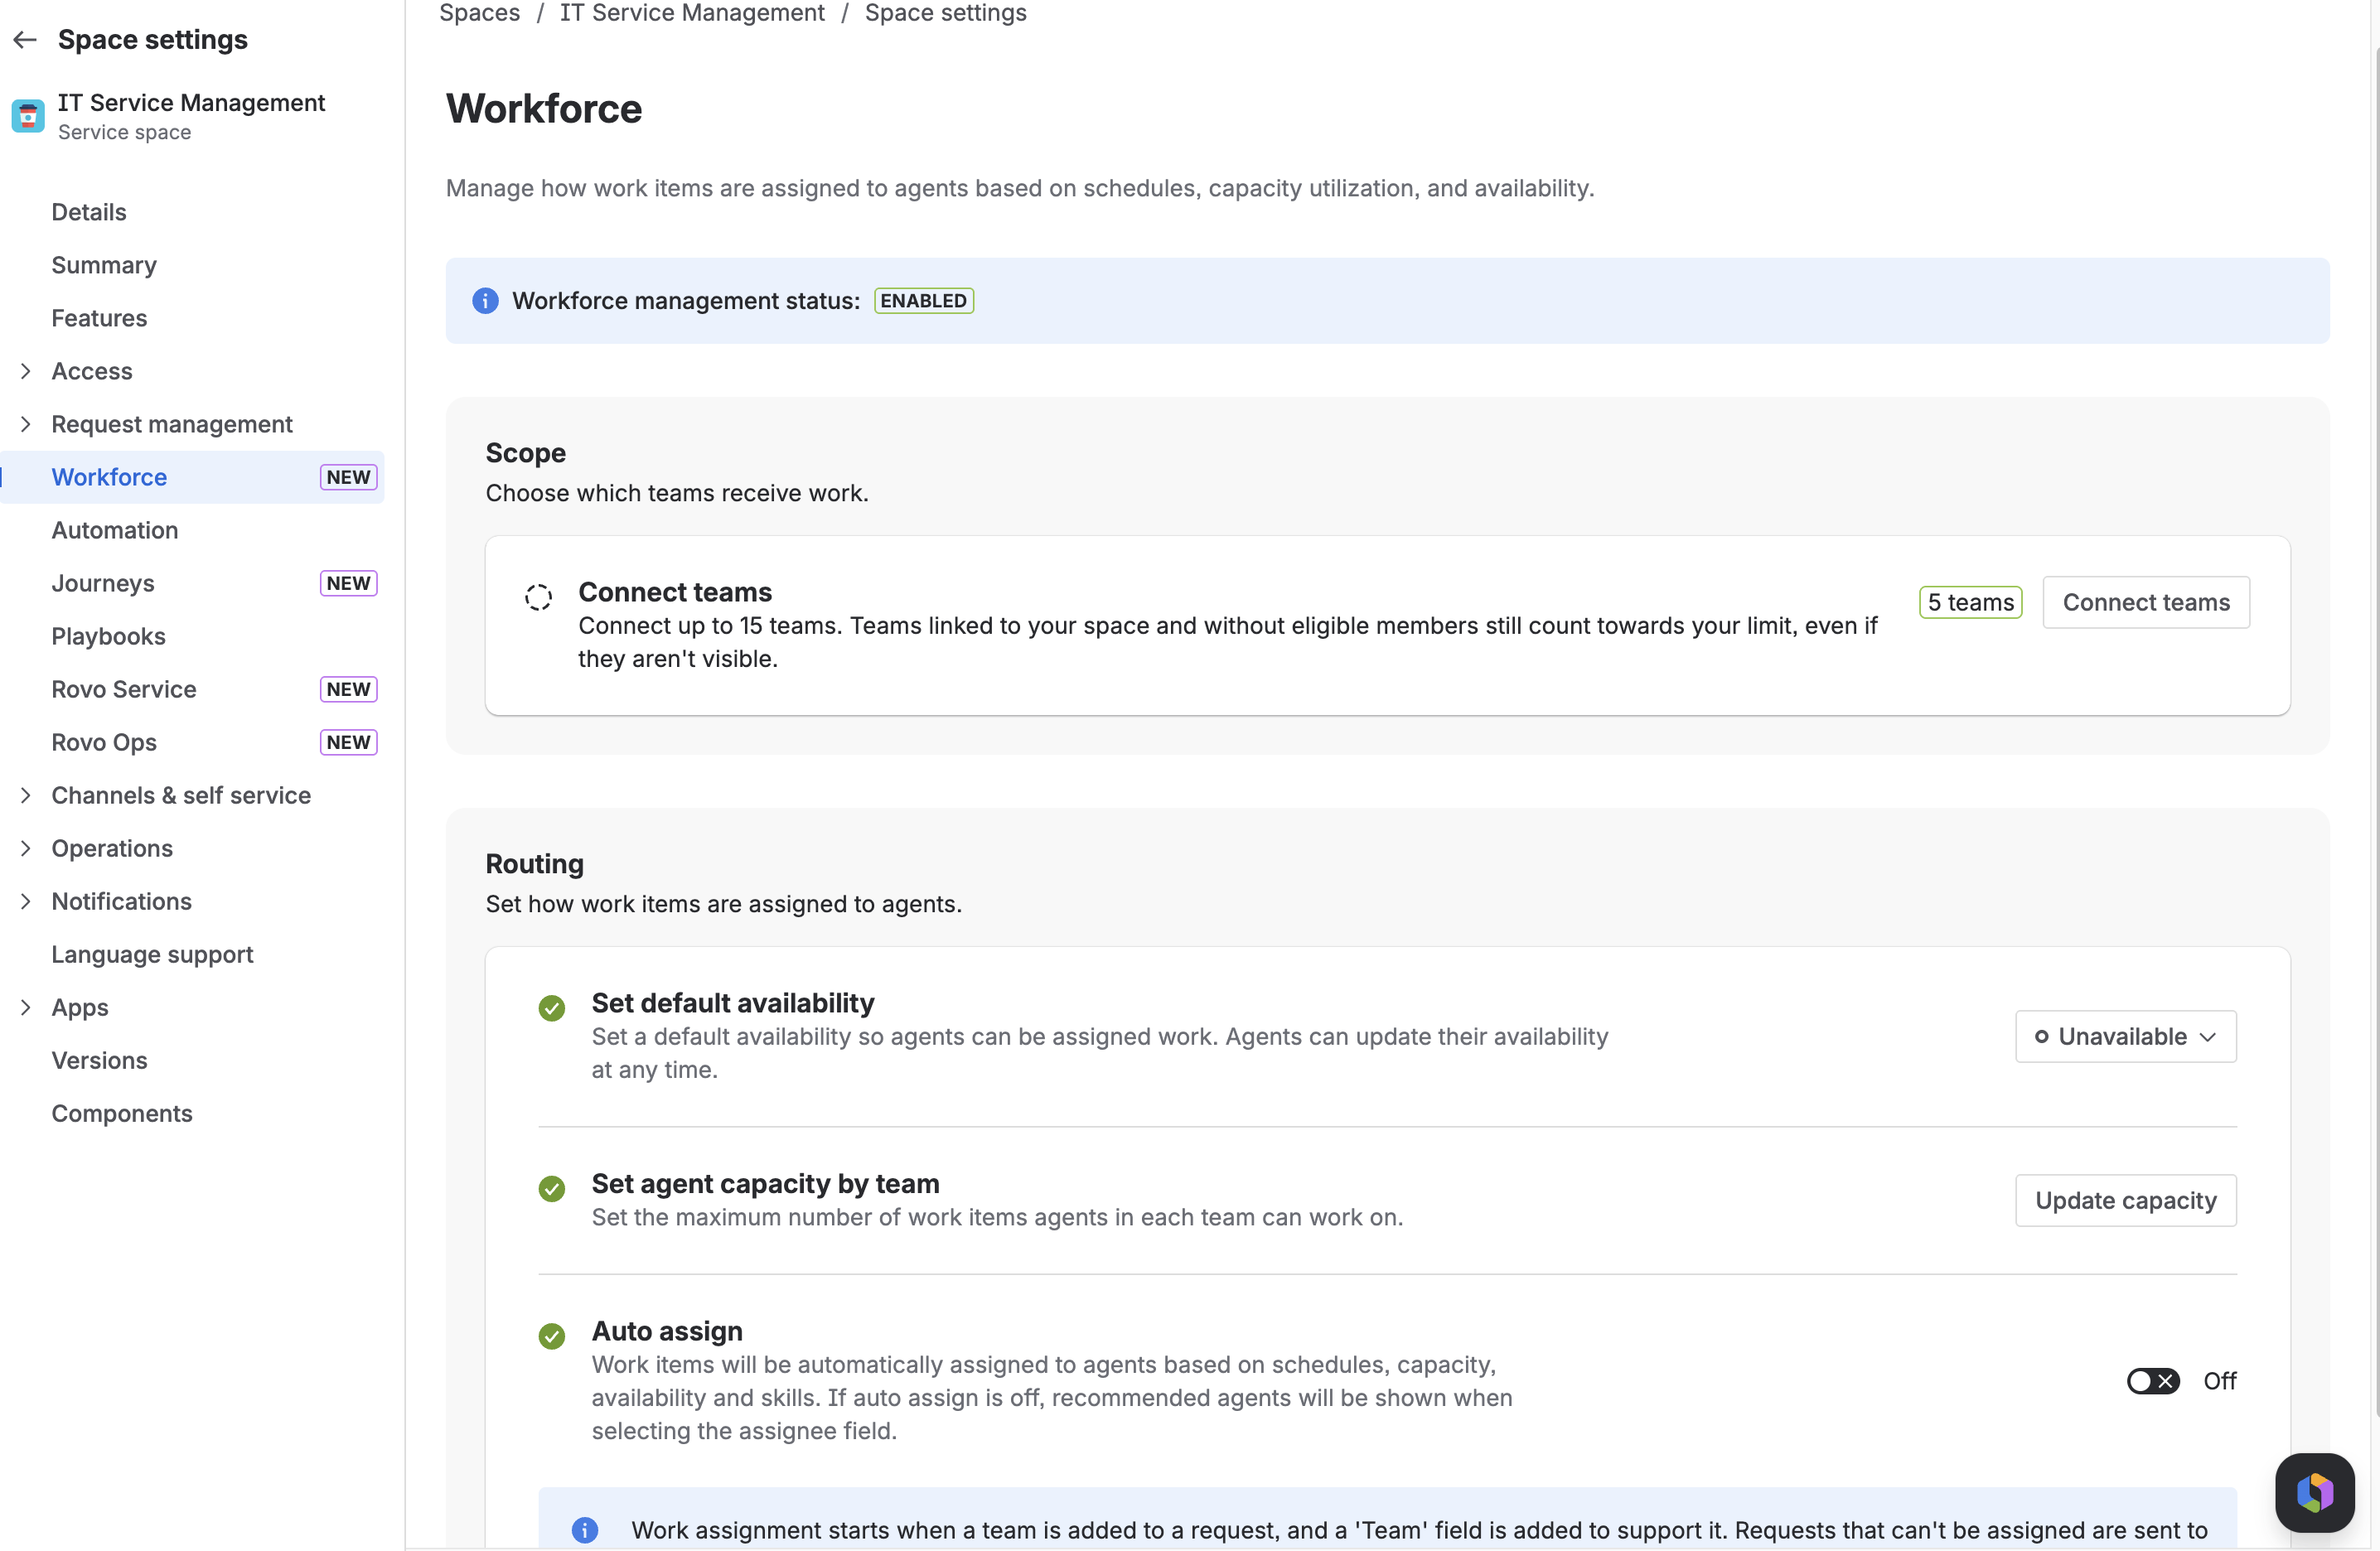Click the Service space subtitle text
The height and width of the screenshot is (1551, 2380).
coord(124,132)
